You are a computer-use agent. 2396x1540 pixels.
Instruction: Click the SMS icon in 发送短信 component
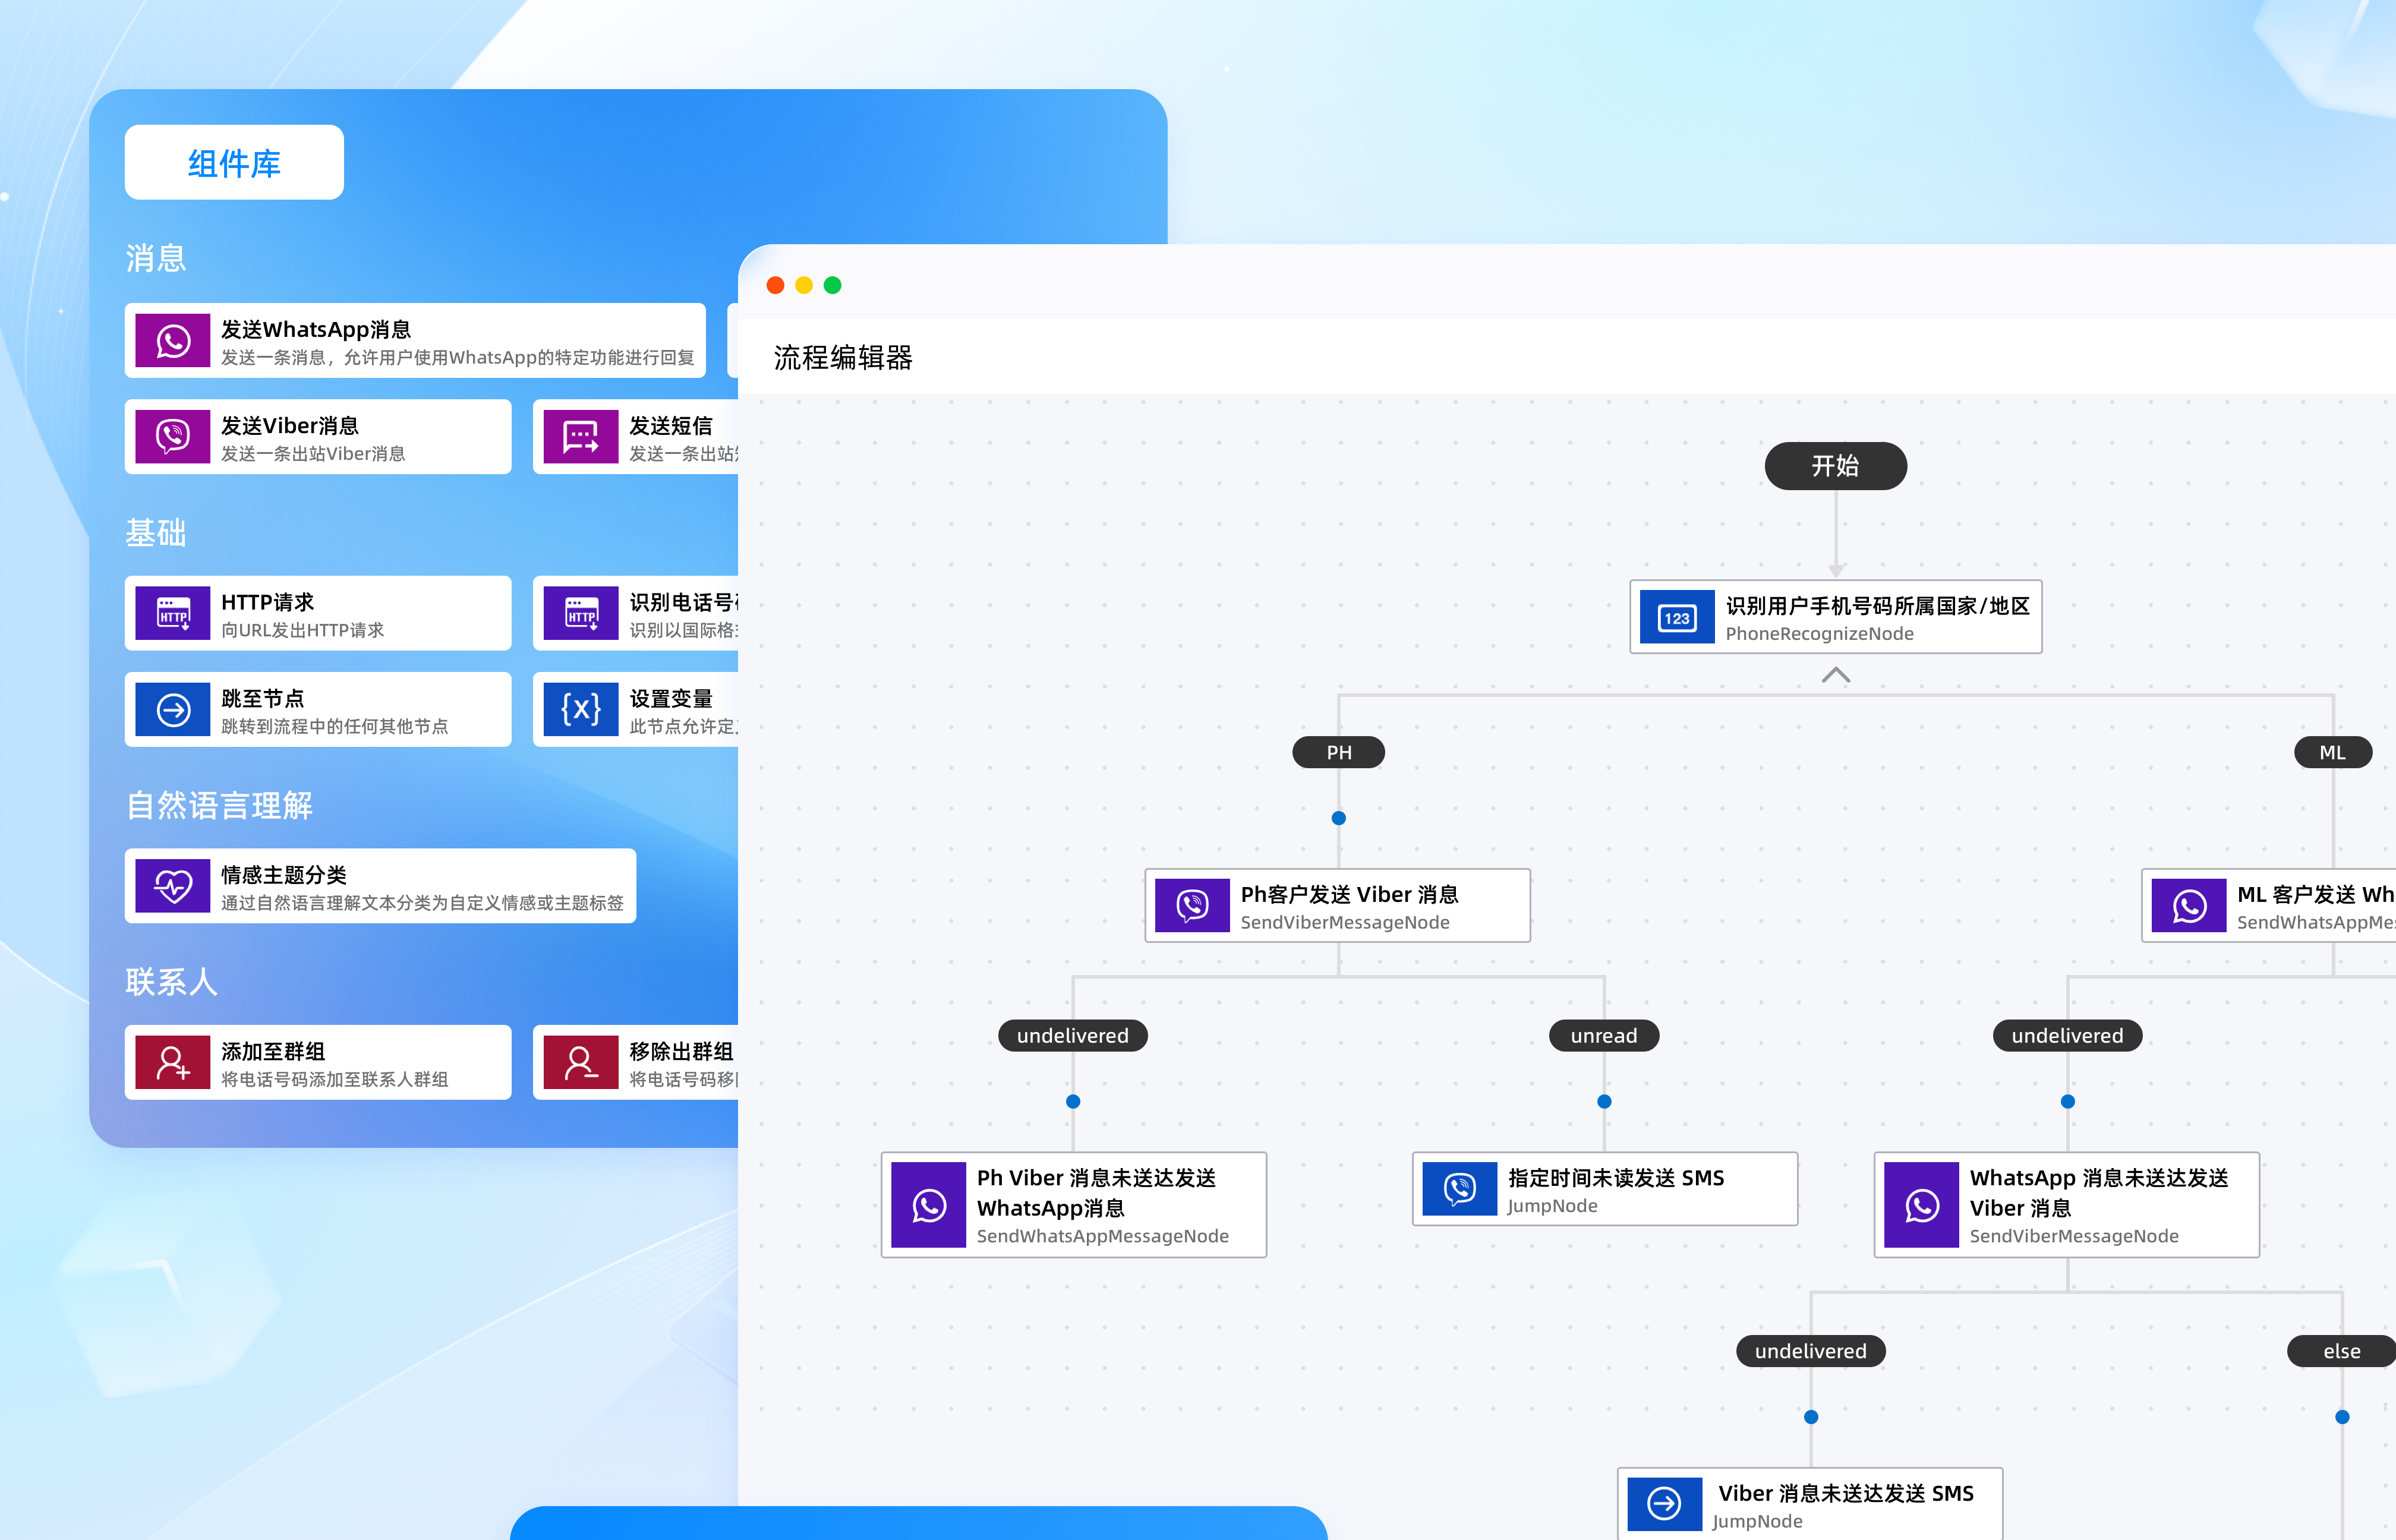pos(581,437)
